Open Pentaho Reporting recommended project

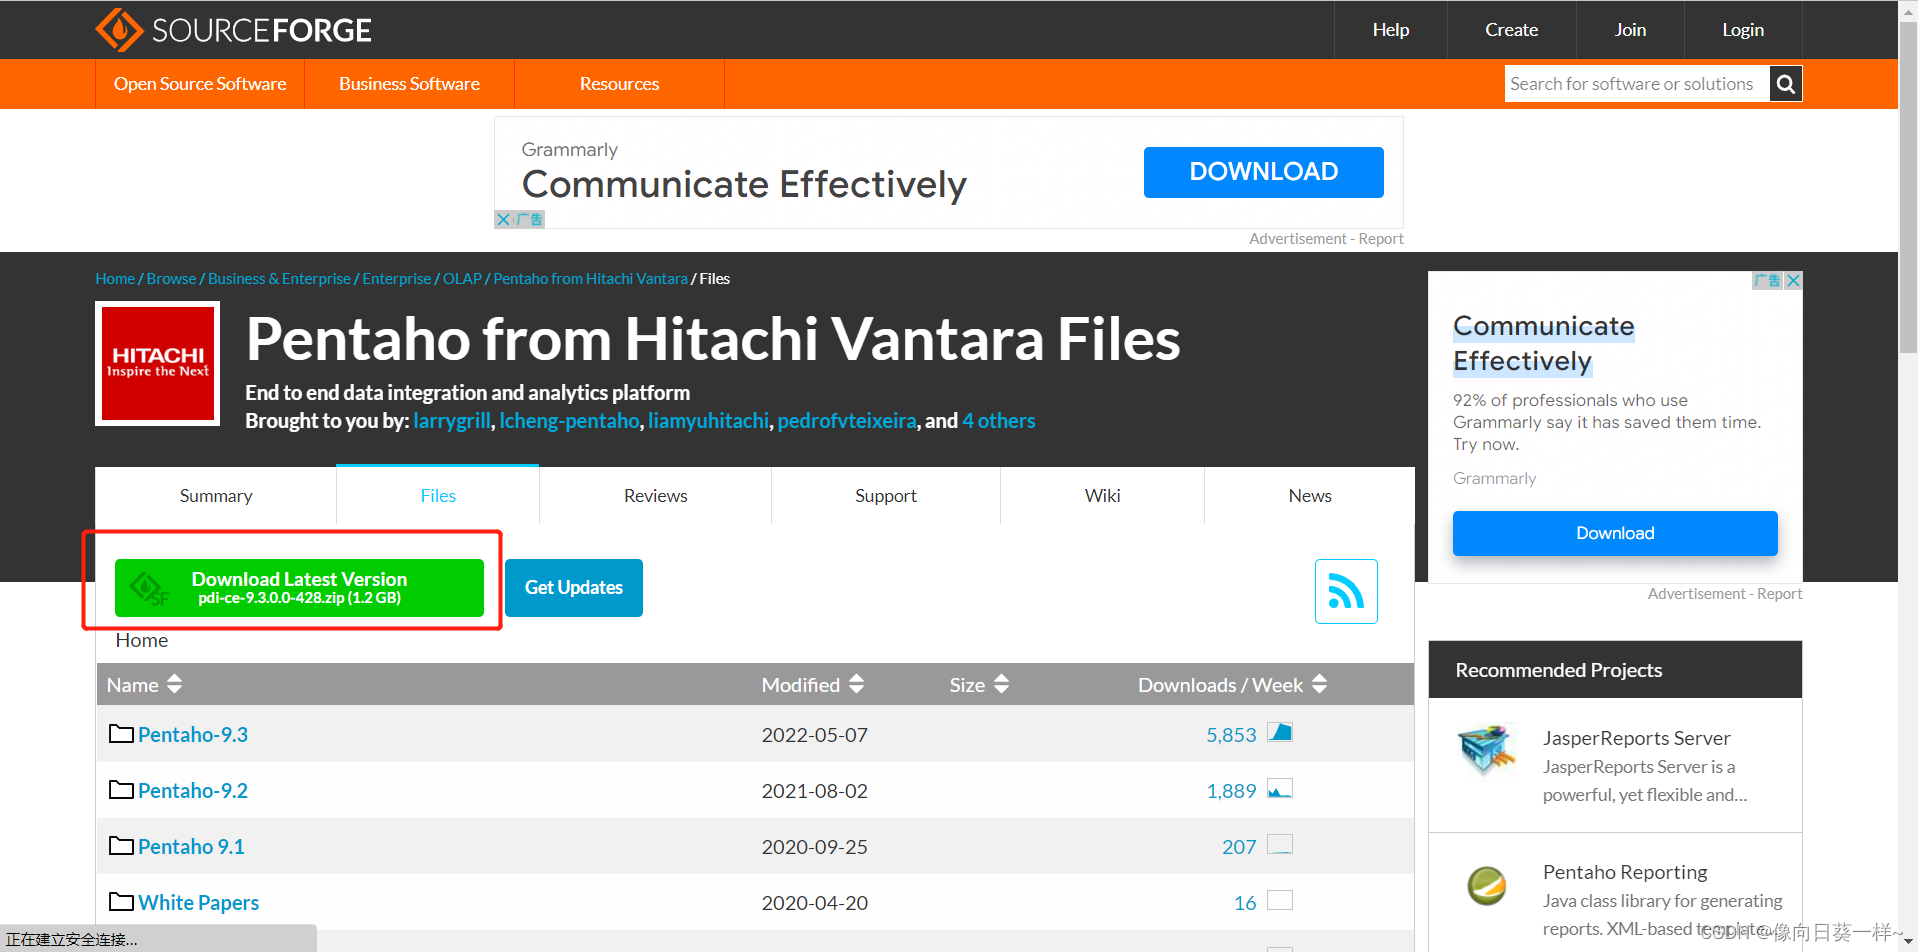(1625, 872)
